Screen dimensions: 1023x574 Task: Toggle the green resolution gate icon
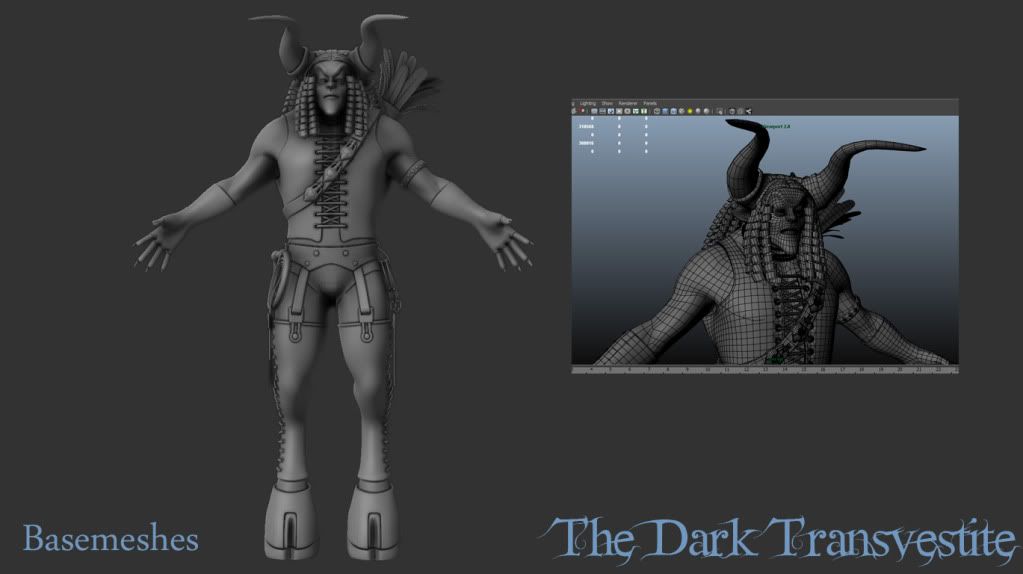point(635,111)
